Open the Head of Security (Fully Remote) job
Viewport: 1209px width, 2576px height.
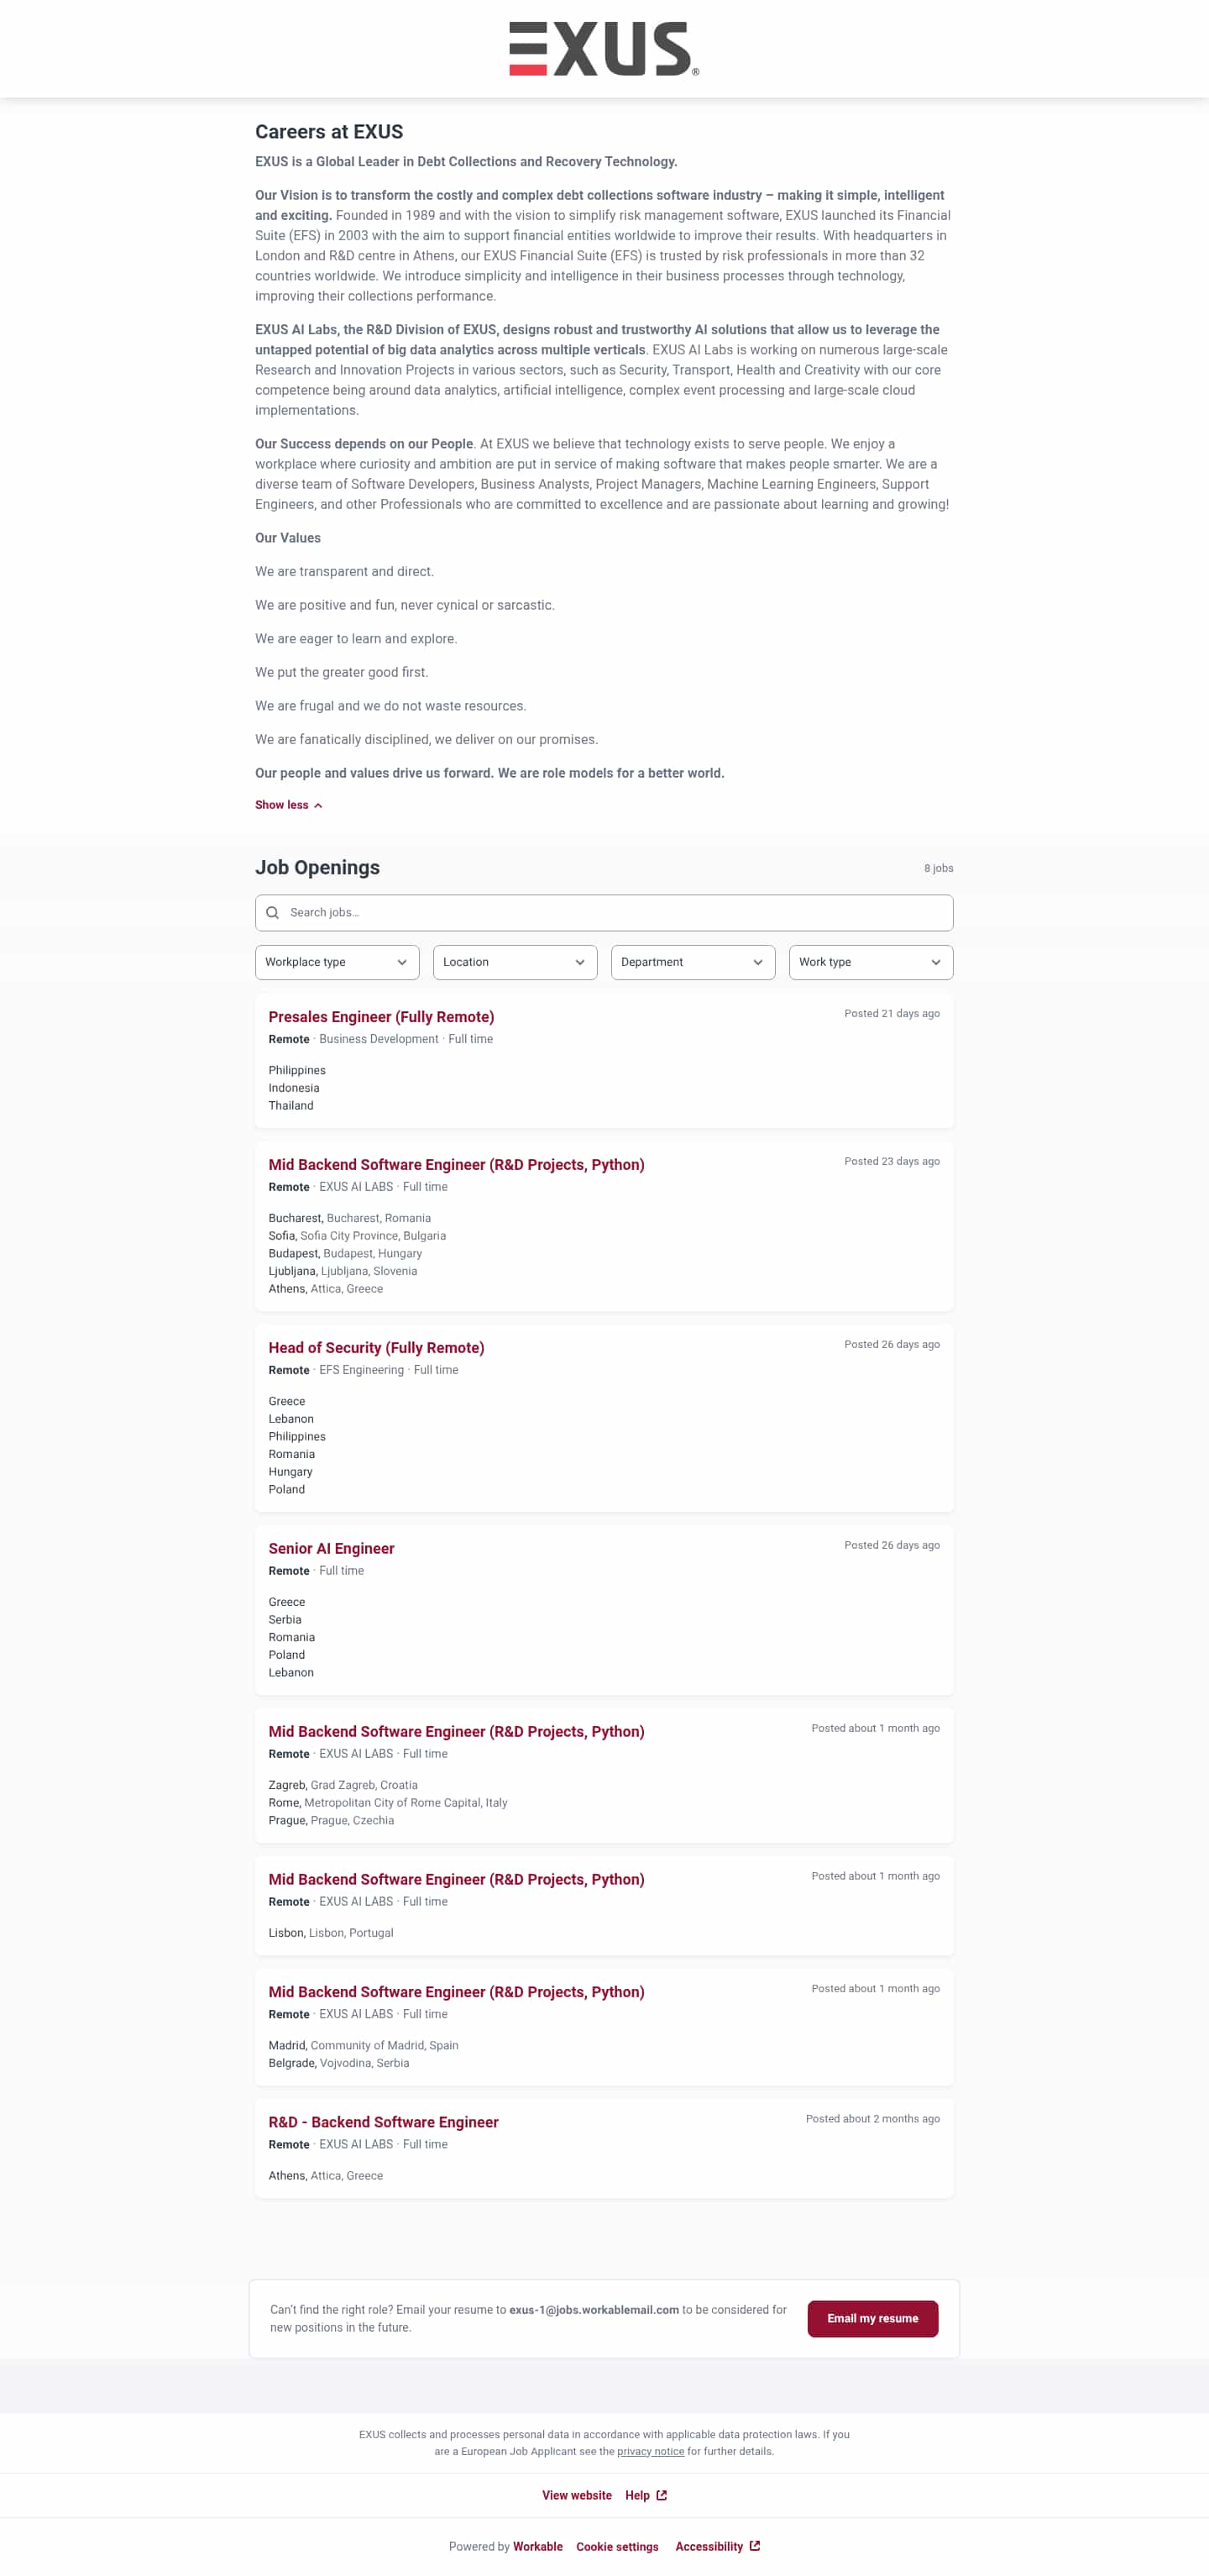click(376, 1347)
